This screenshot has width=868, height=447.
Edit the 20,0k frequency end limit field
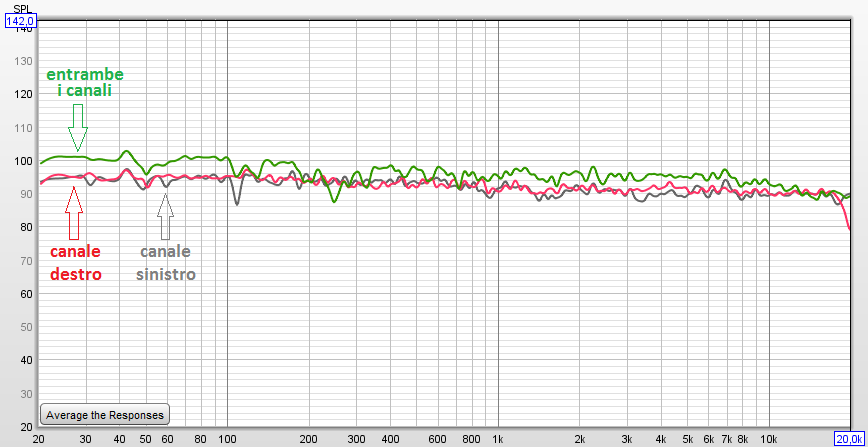click(850, 439)
